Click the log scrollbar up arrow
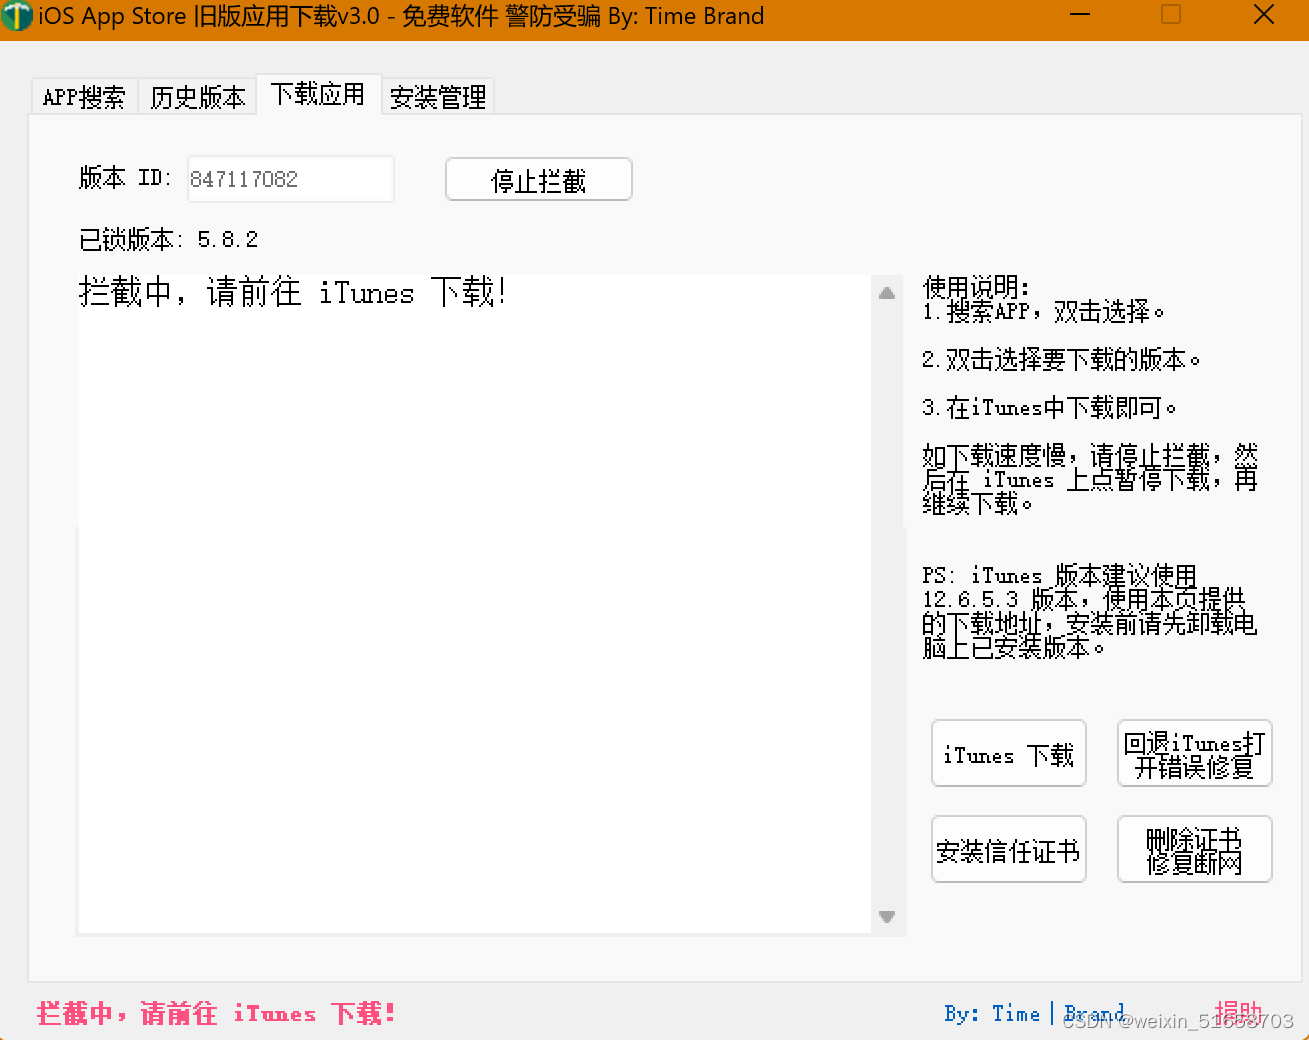The height and width of the screenshot is (1040, 1309). click(x=887, y=293)
